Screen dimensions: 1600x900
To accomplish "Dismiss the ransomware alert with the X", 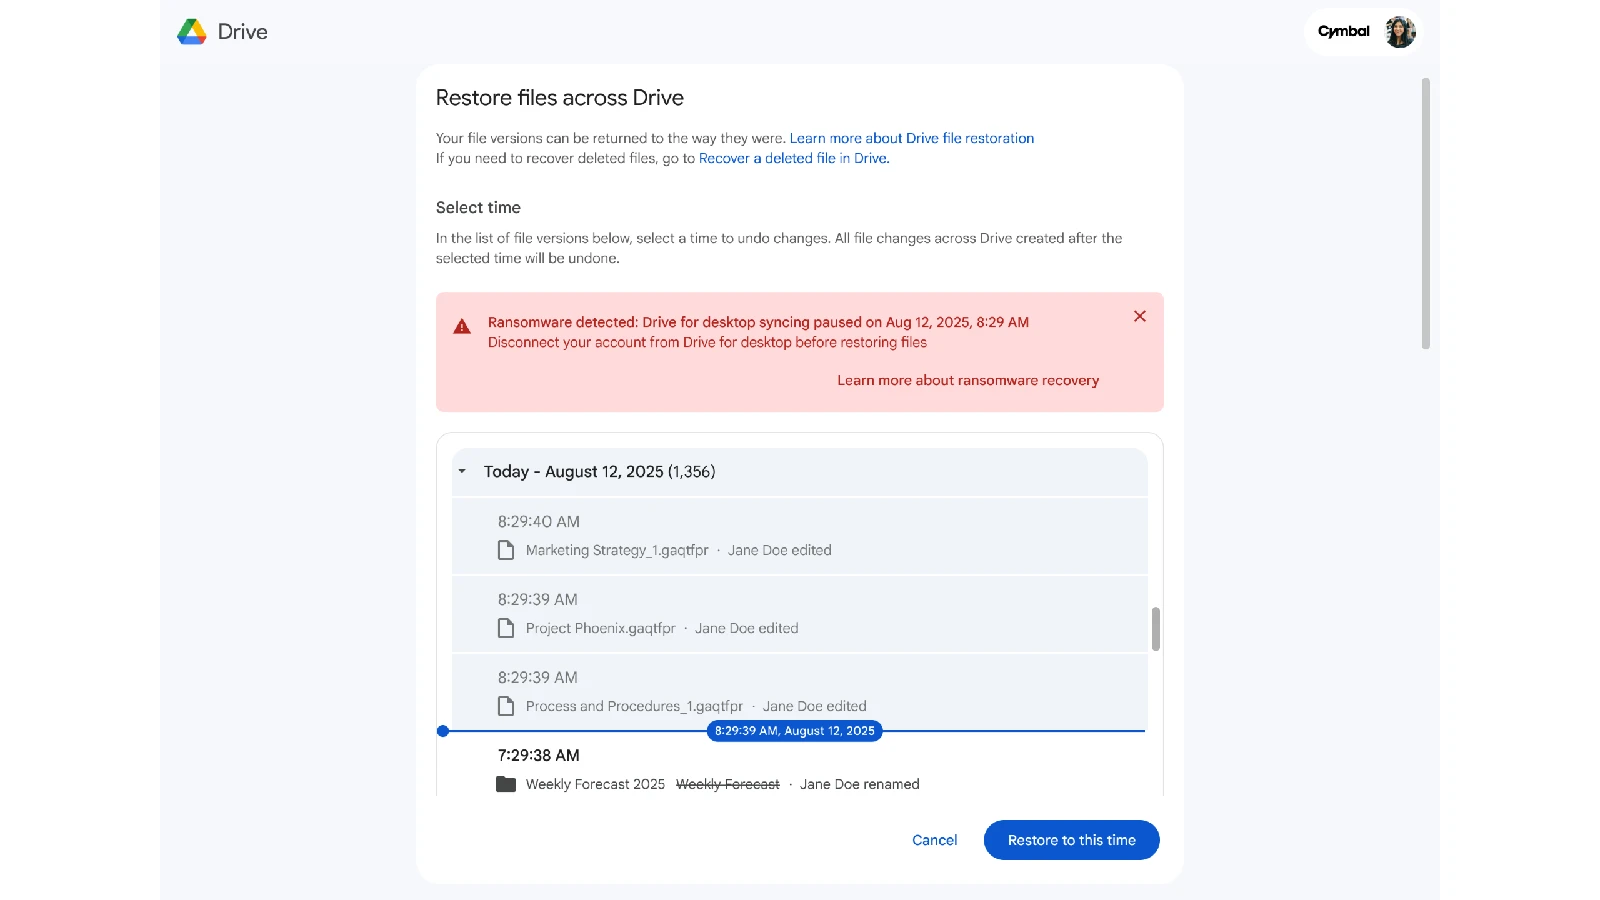I will (x=1139, y=316).
